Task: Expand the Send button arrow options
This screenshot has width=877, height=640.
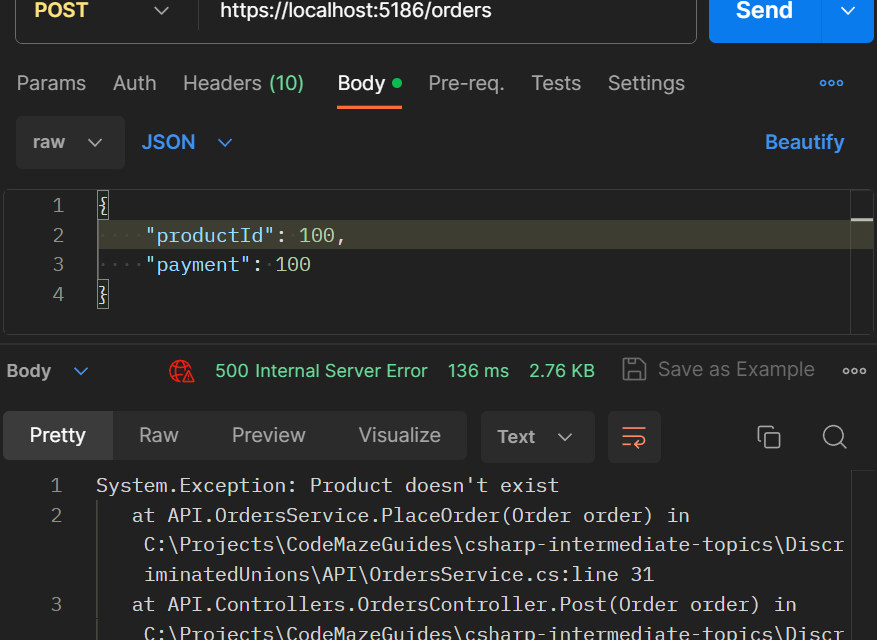Action: (x=848, y=12)
